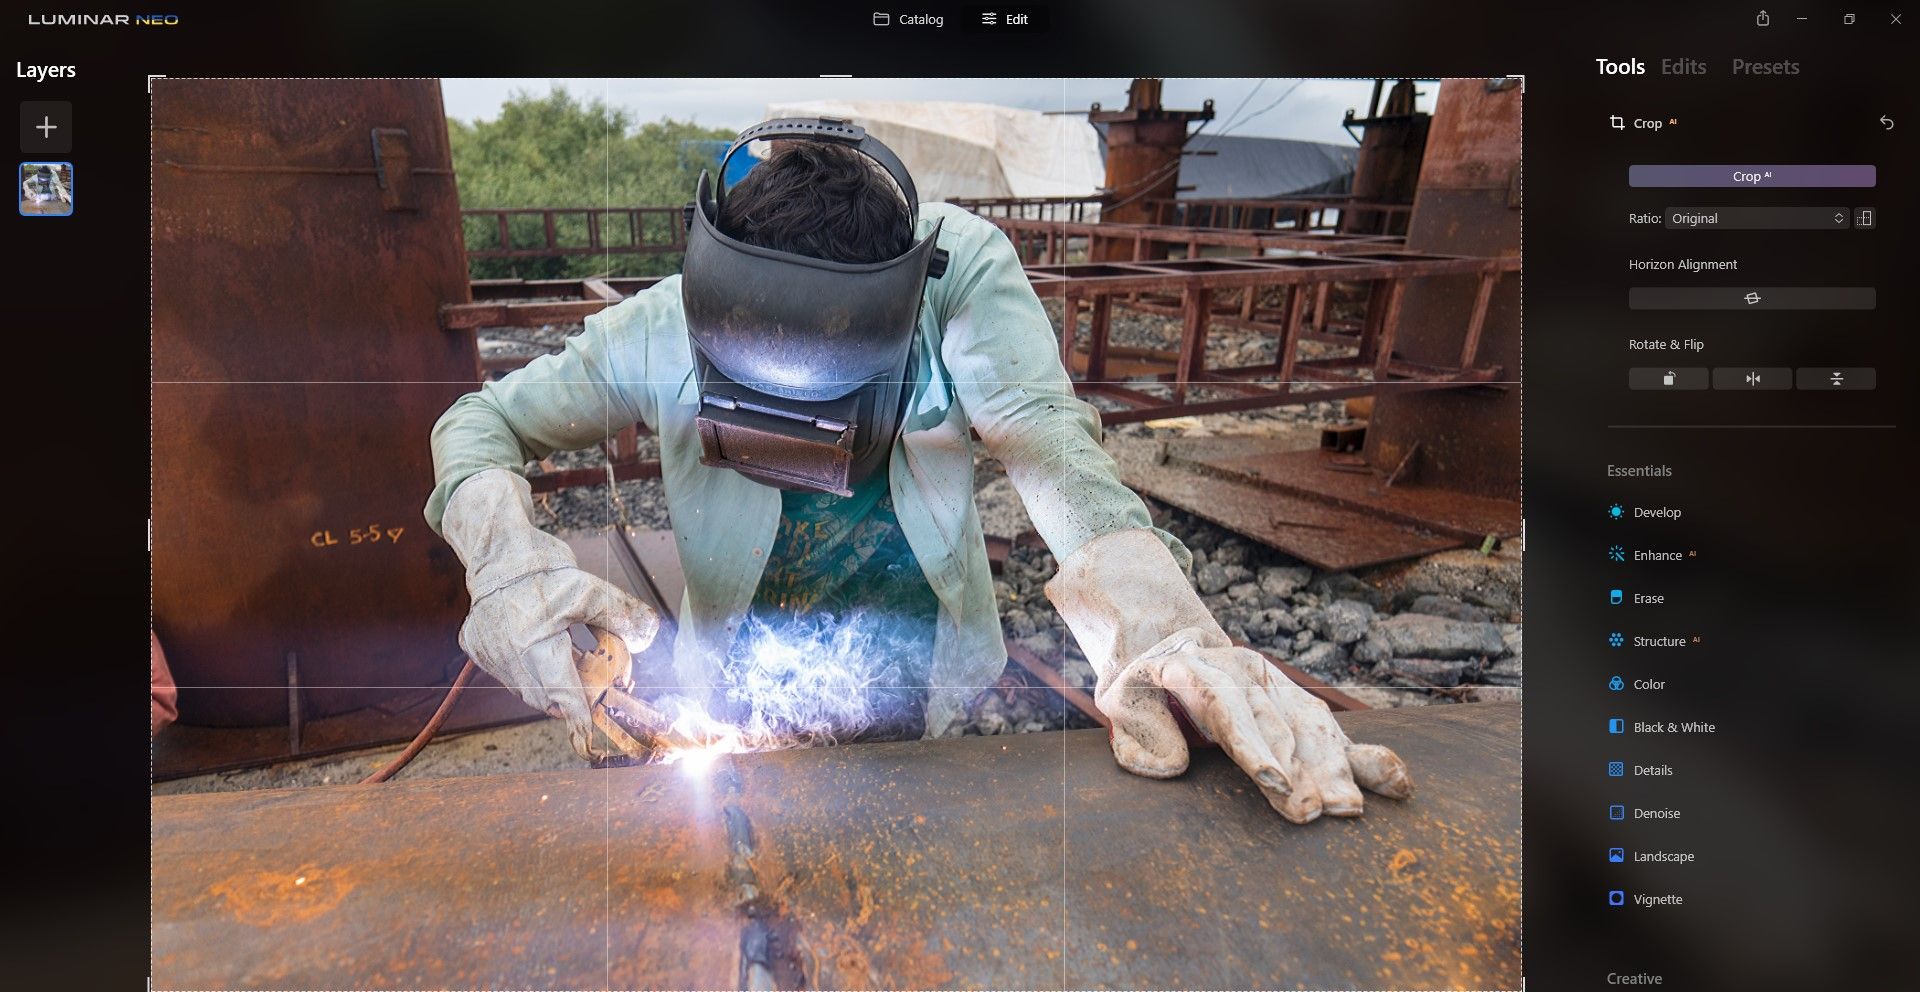Click the share/export icon in title bar
1920x992 pixels.
1763,19
